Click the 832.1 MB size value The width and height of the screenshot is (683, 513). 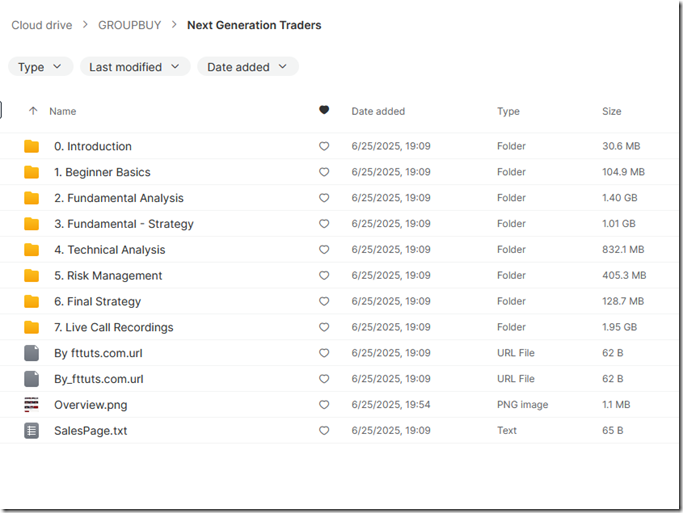pos(623,250)
